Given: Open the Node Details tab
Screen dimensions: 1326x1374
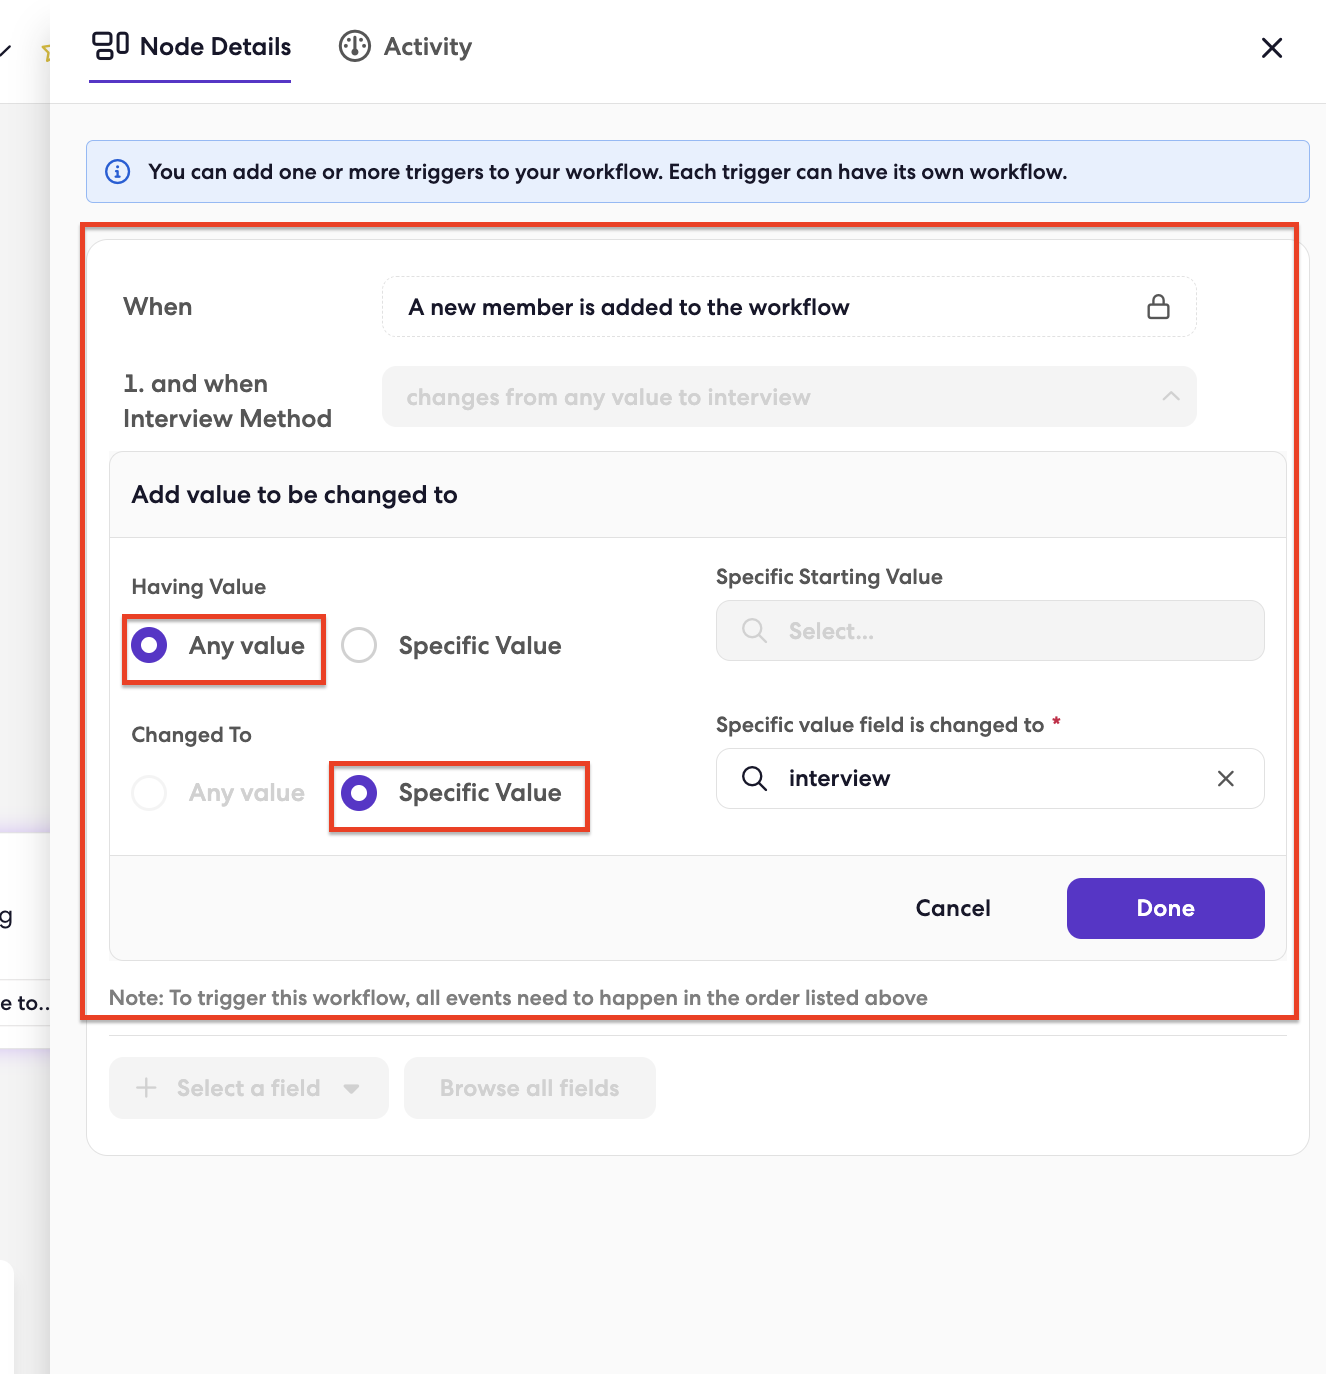Looking at the screenshot, I should point(191,46).
